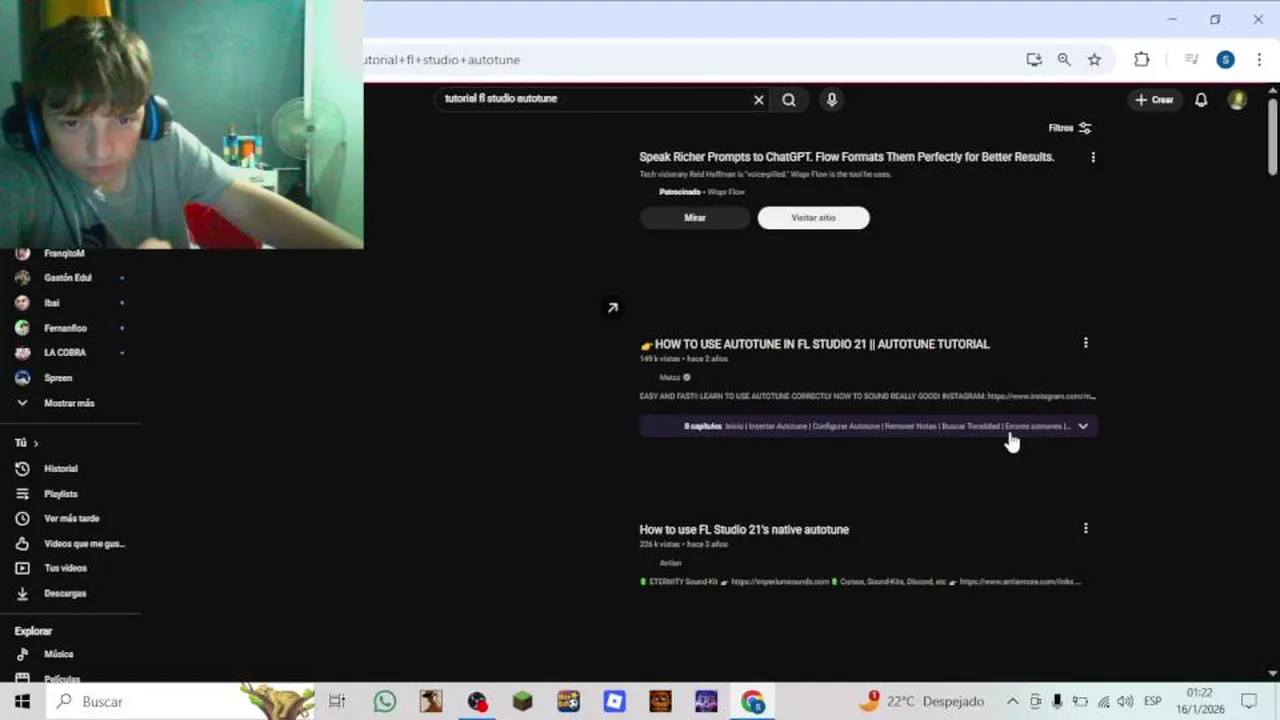Open Roblox from the taskbar
The image size is (1280, 720).
(614, 702)
